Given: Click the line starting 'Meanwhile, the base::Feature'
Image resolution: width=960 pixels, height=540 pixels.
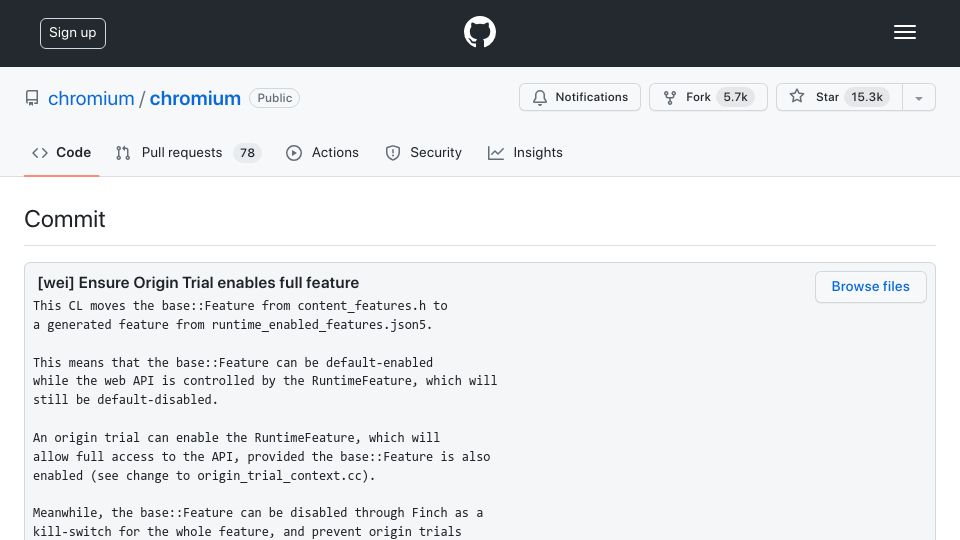Looking at the screenshot, I should (x=258, y=513).
